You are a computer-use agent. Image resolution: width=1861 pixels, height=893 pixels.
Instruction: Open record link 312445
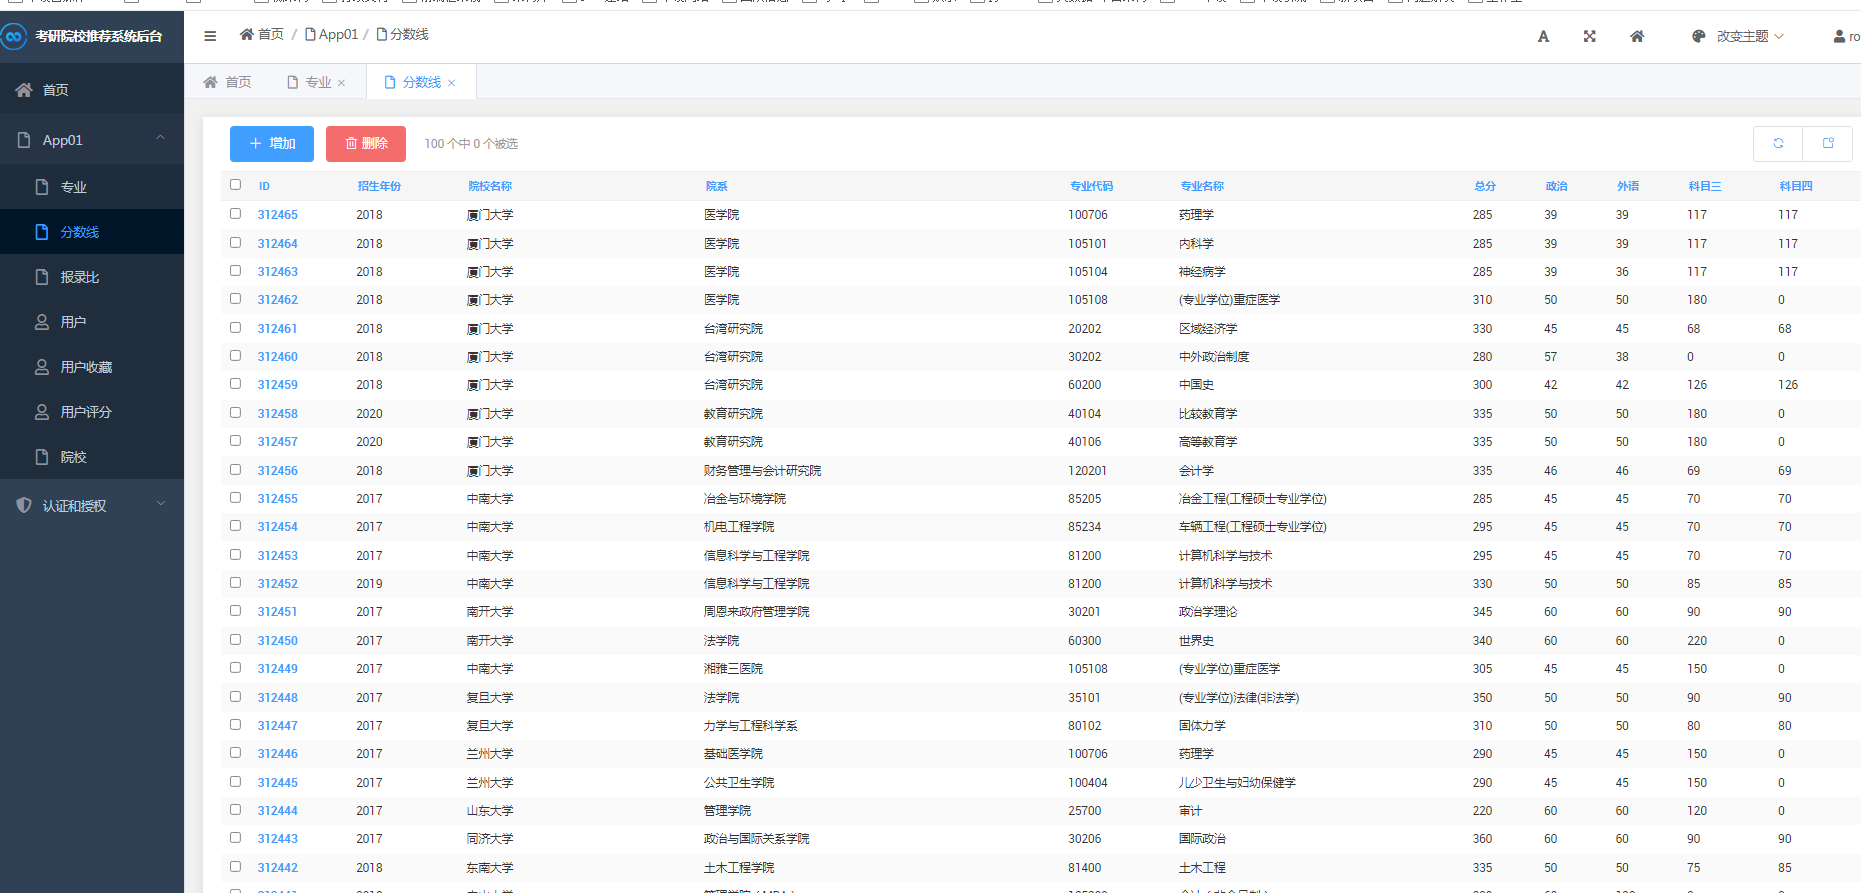(277, 783)
